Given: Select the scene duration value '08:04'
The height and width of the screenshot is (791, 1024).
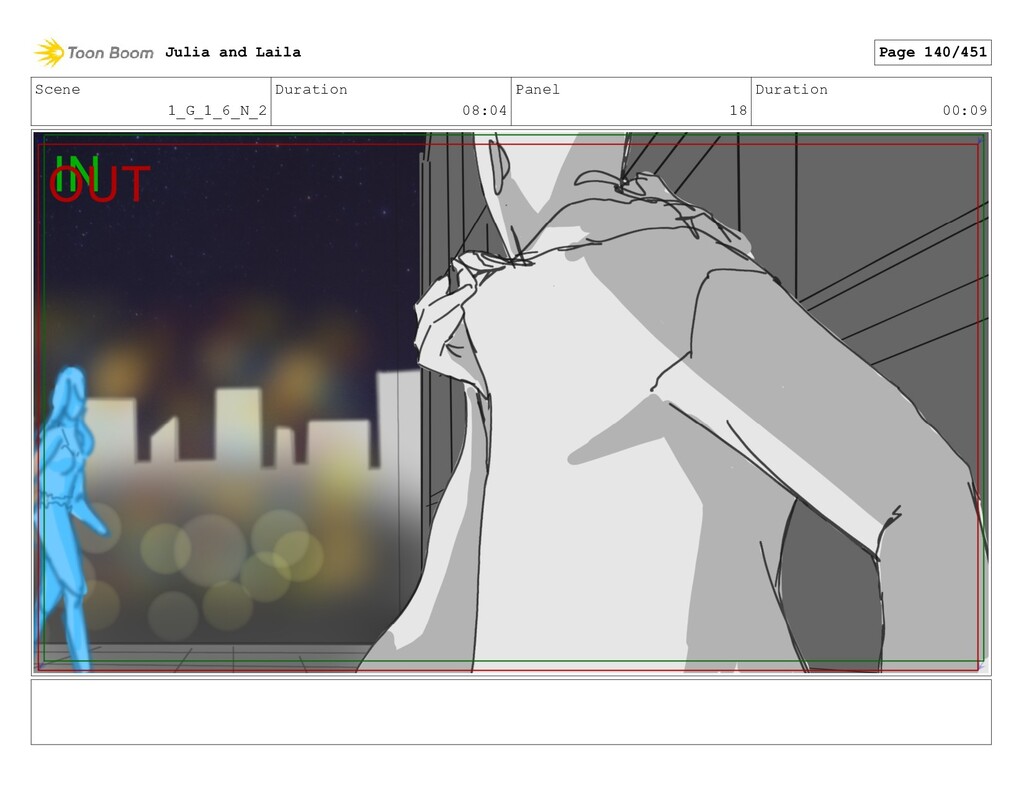Looking at the screenshot, I should pos(485,110).
